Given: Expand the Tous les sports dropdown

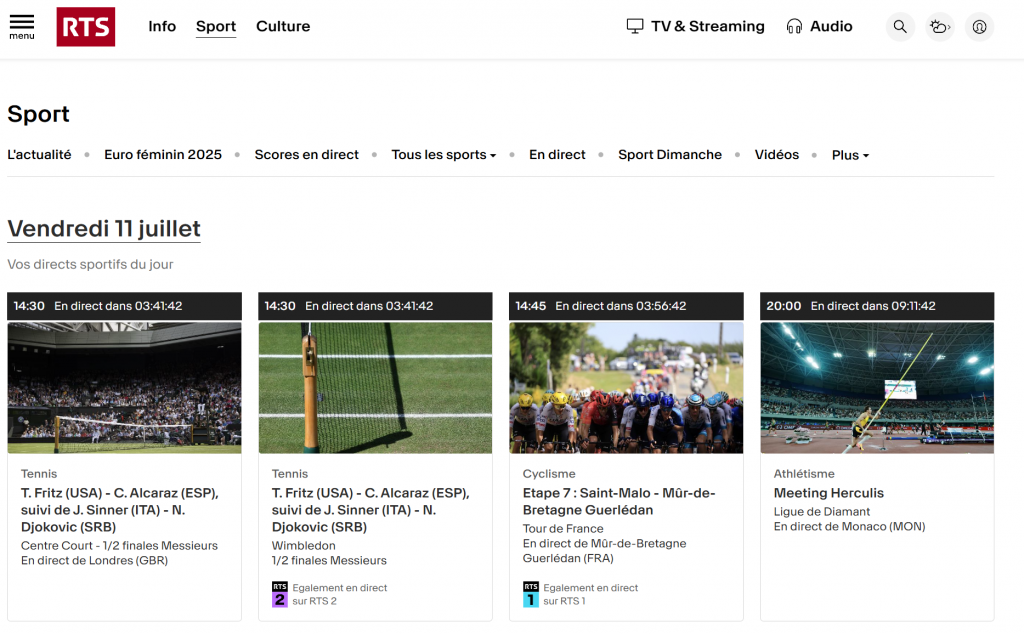Looking at the screenshot, I should [443, 155].
